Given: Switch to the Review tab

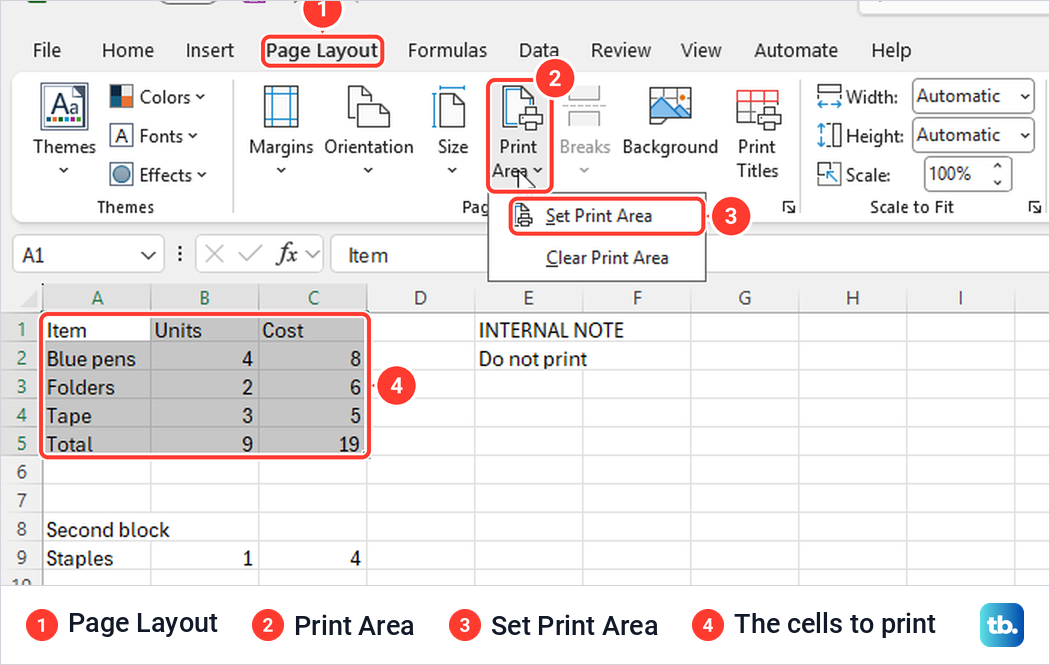Looking at the screenshot, I should tap(621, 51).
